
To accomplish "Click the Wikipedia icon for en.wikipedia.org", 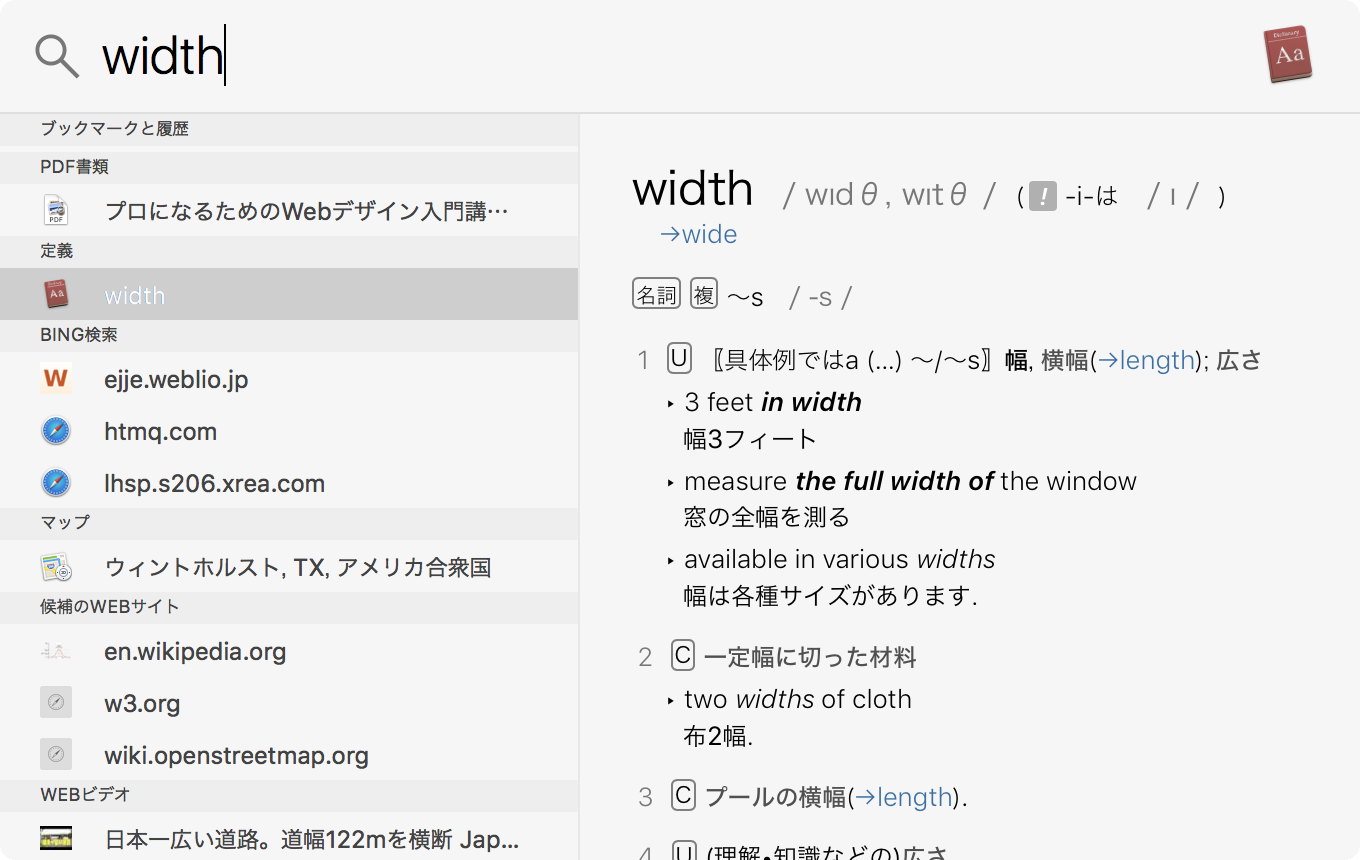I will click(x=56, y=650).
